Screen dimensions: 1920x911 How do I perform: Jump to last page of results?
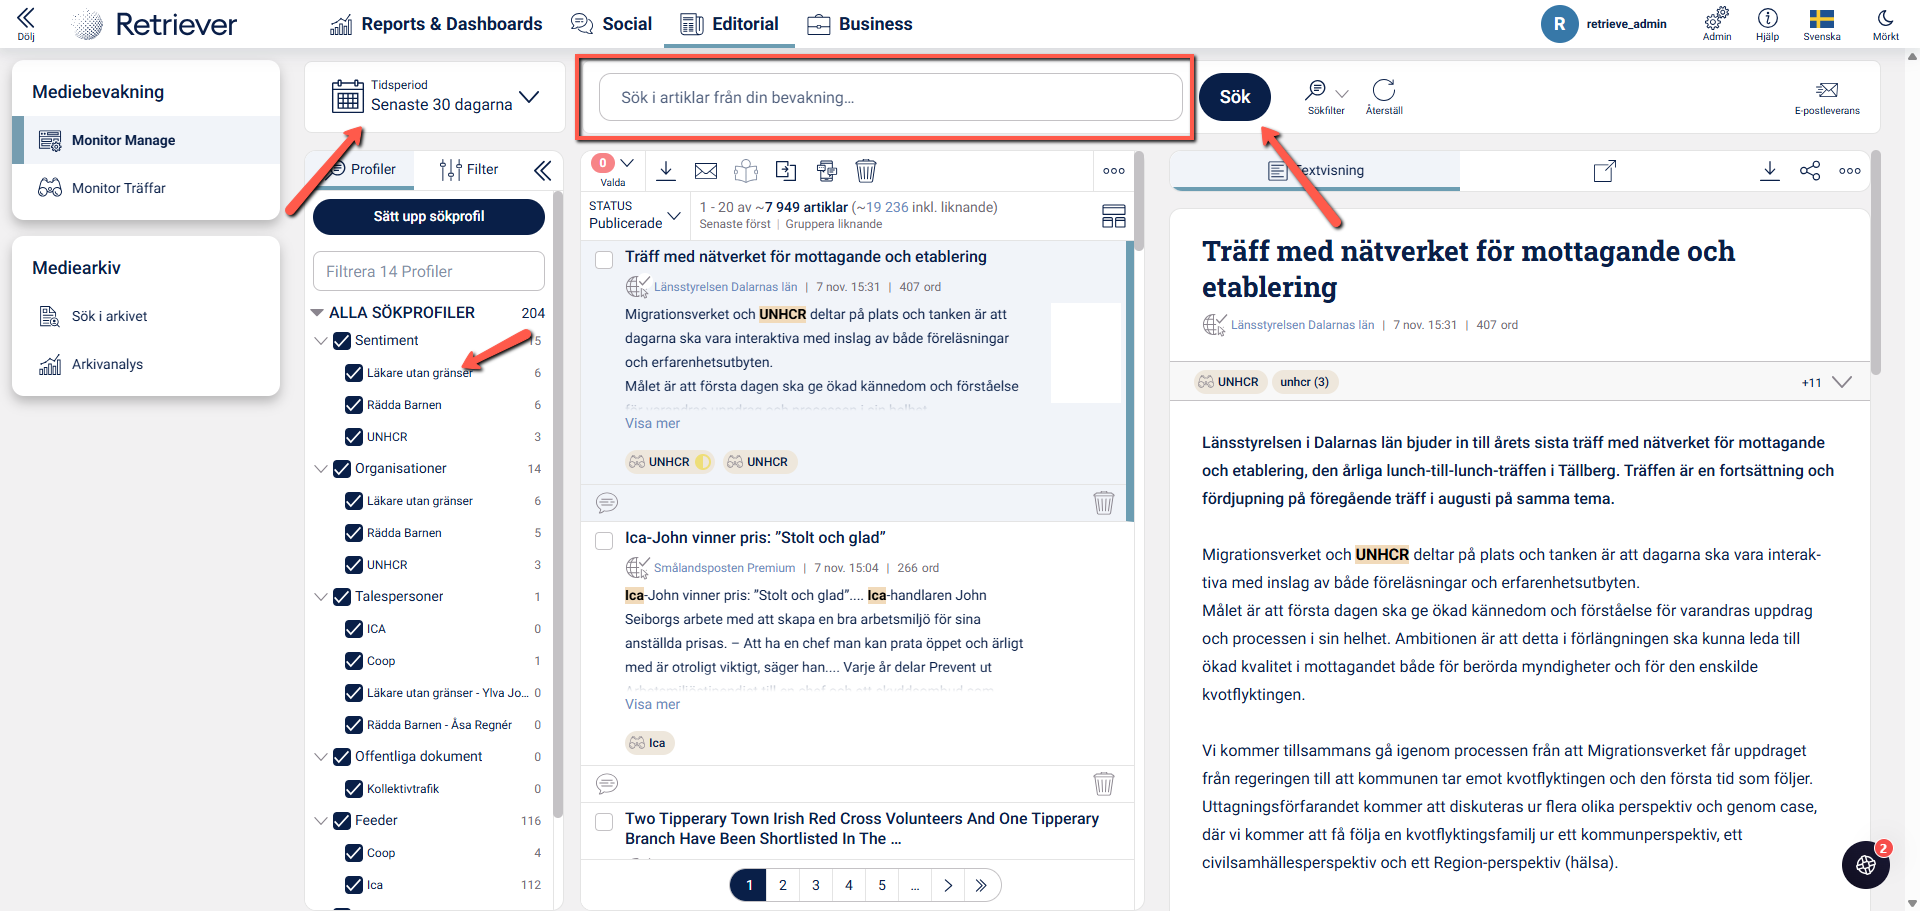point(981,885)
